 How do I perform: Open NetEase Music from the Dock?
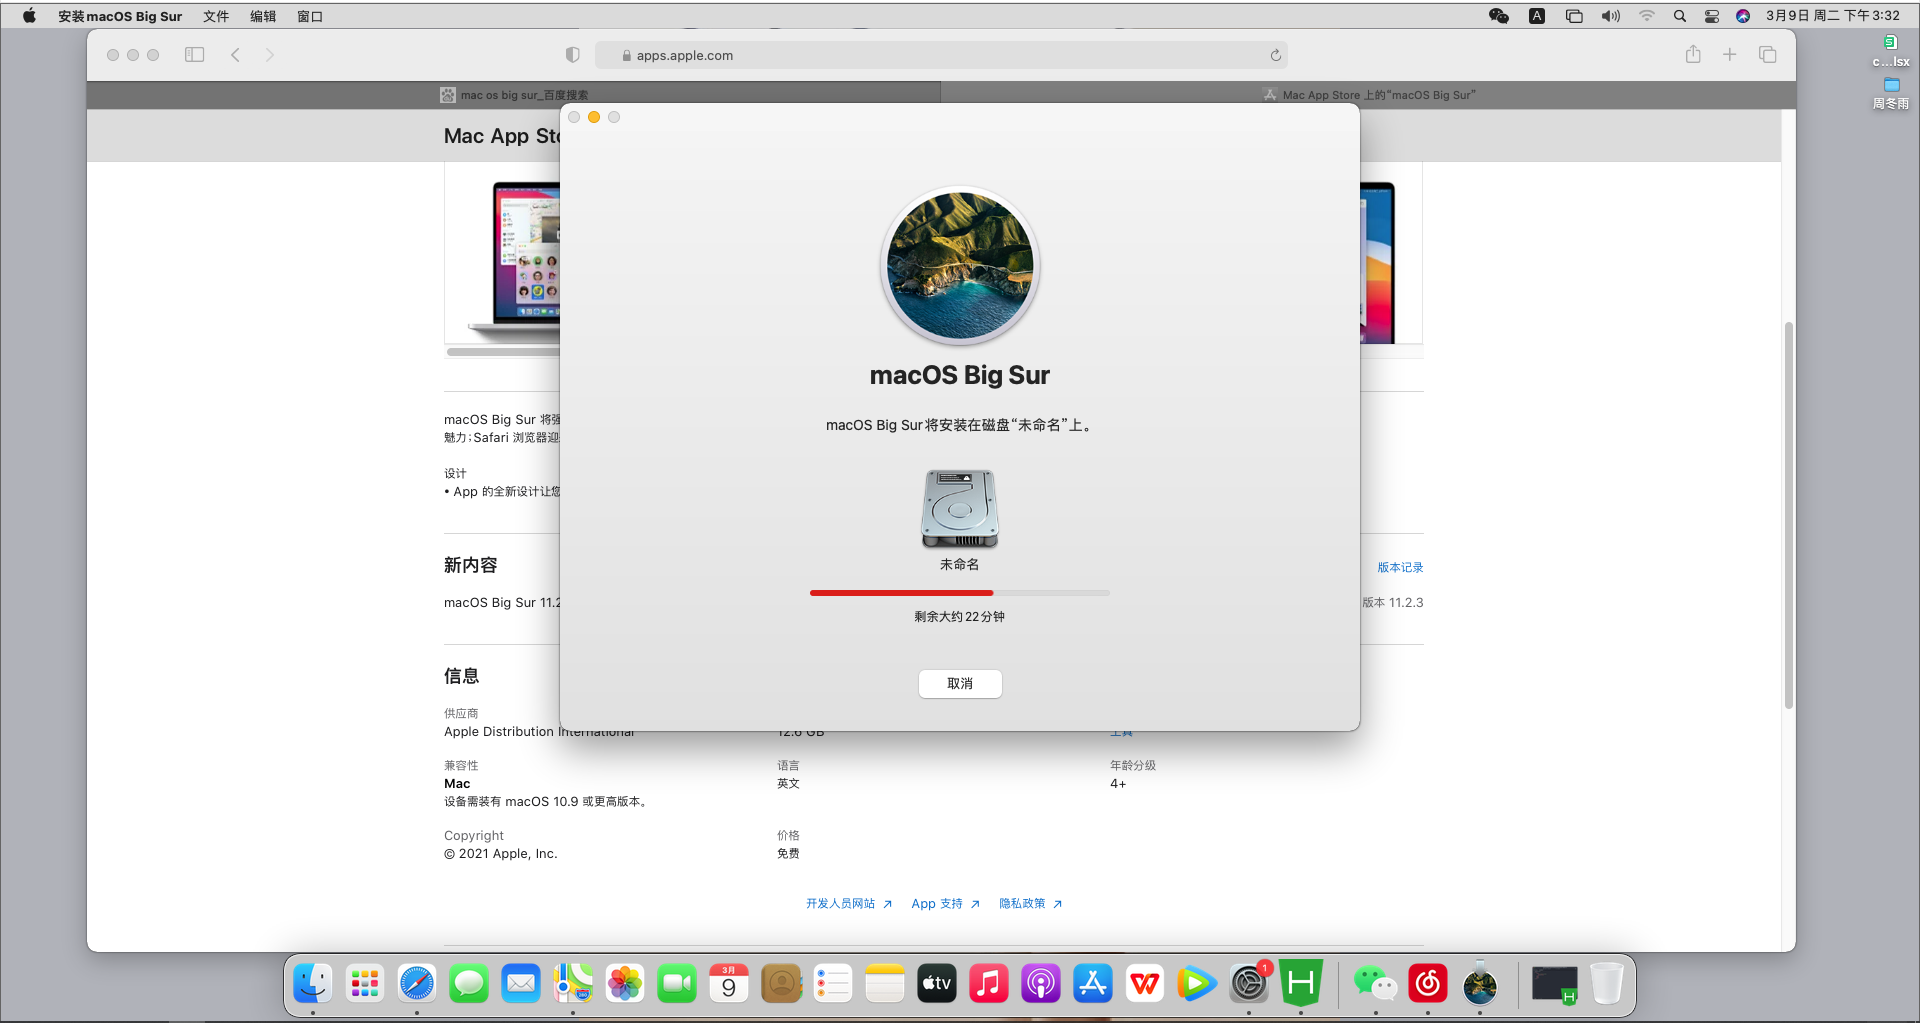(x=1428, y=984)
